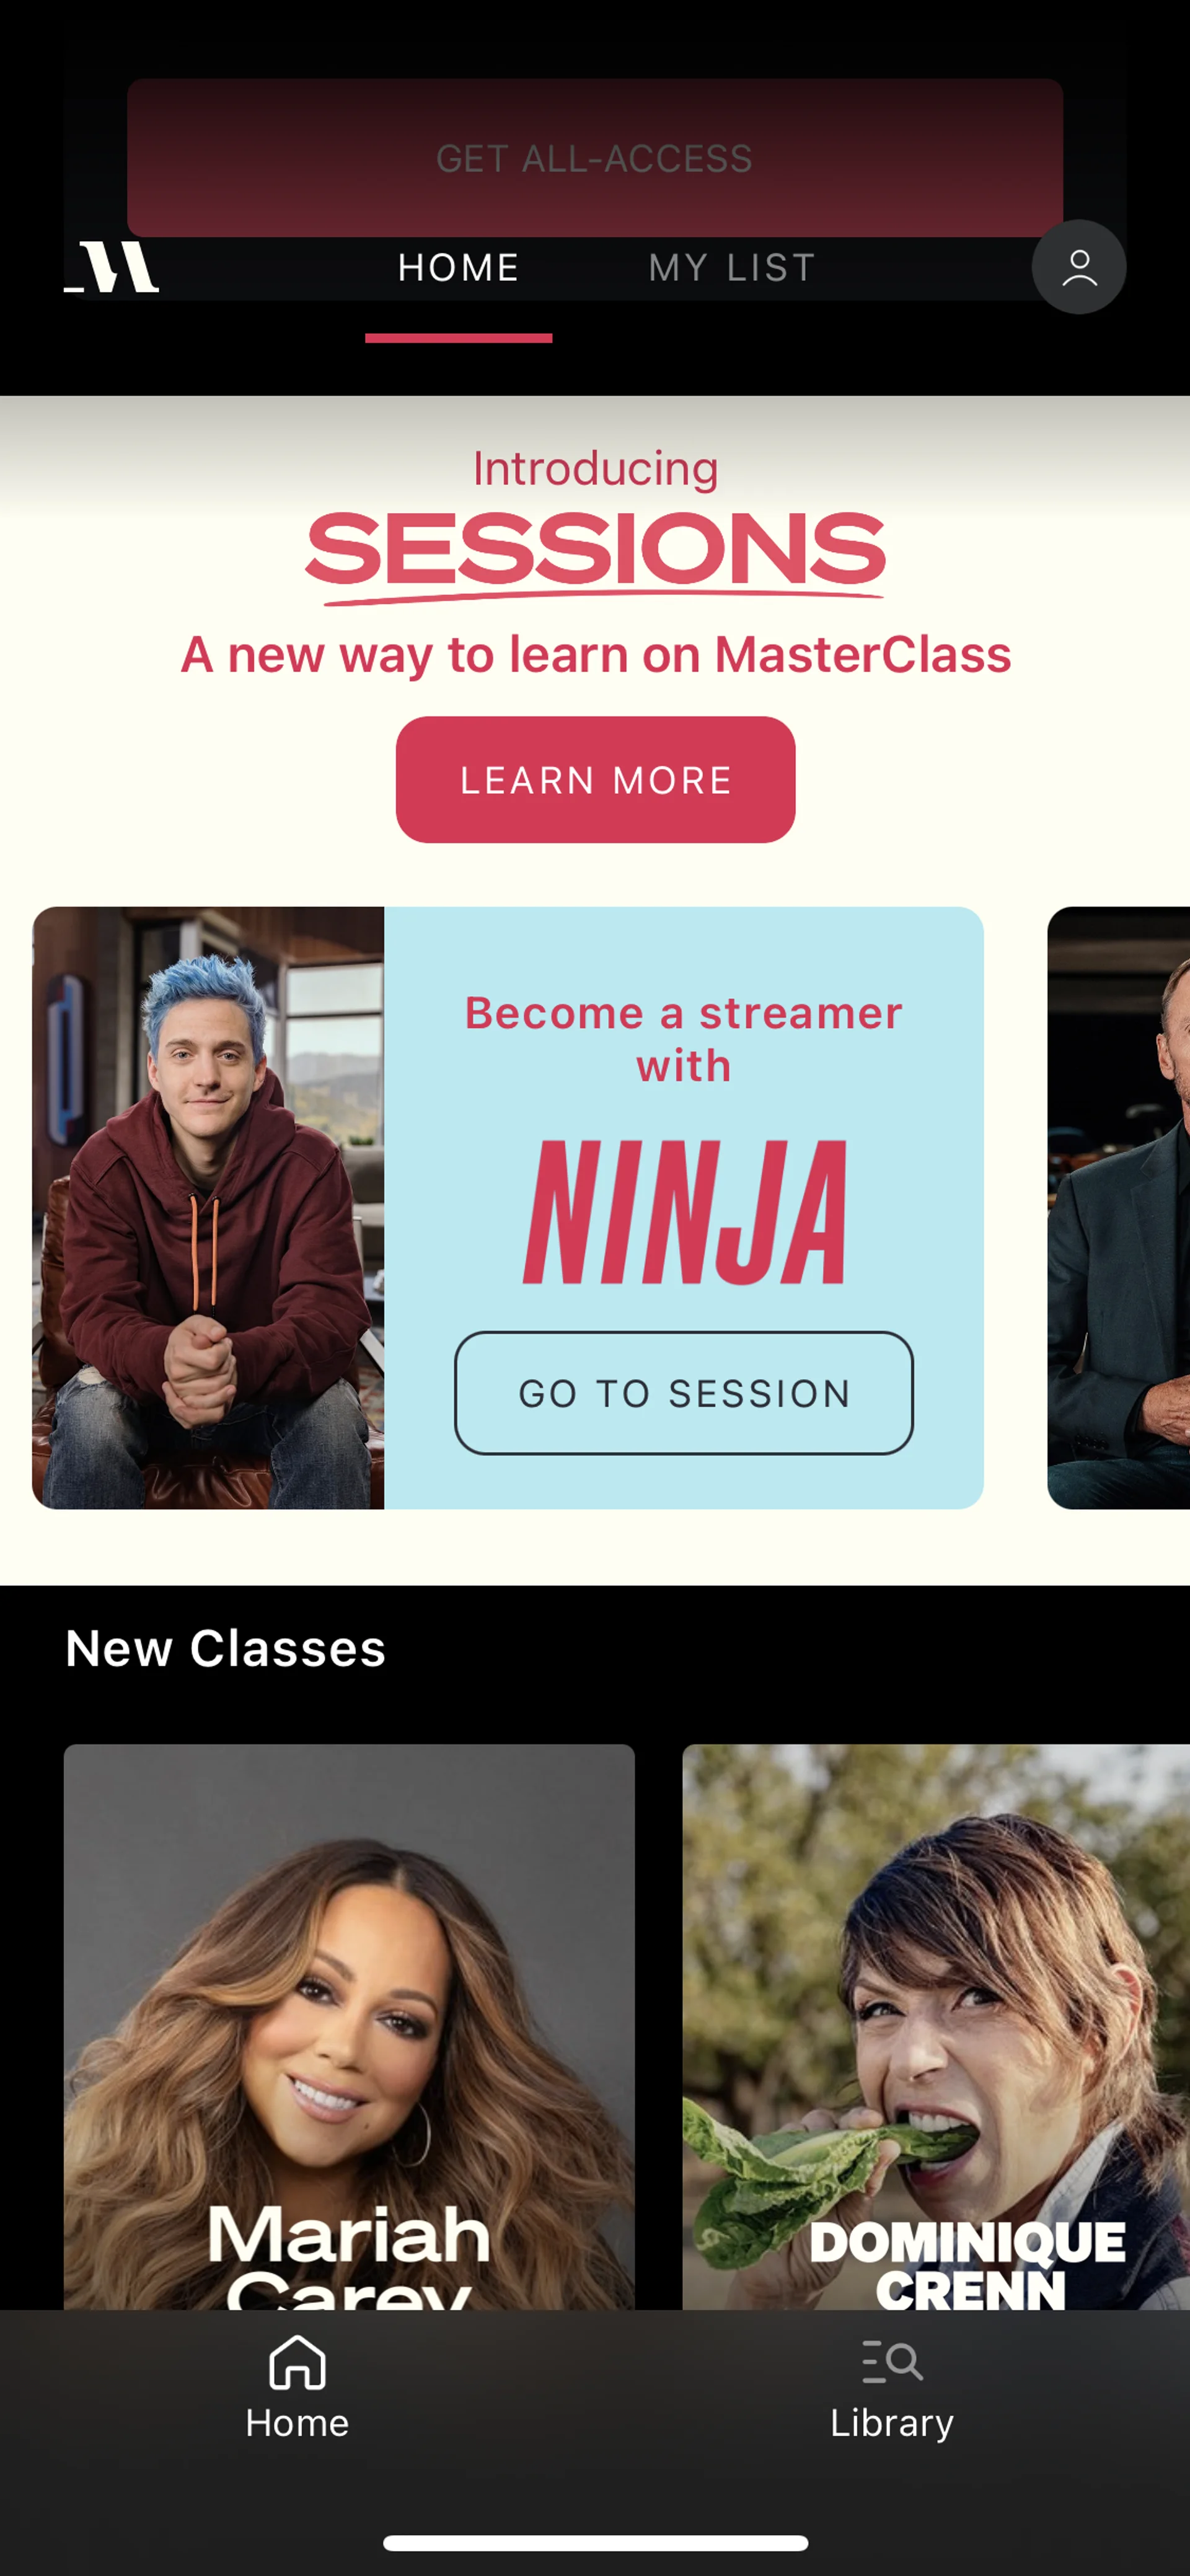Tap Ninja's photo in the session card
This screenshot has height=2576, width=1190.
[208, 1208]
